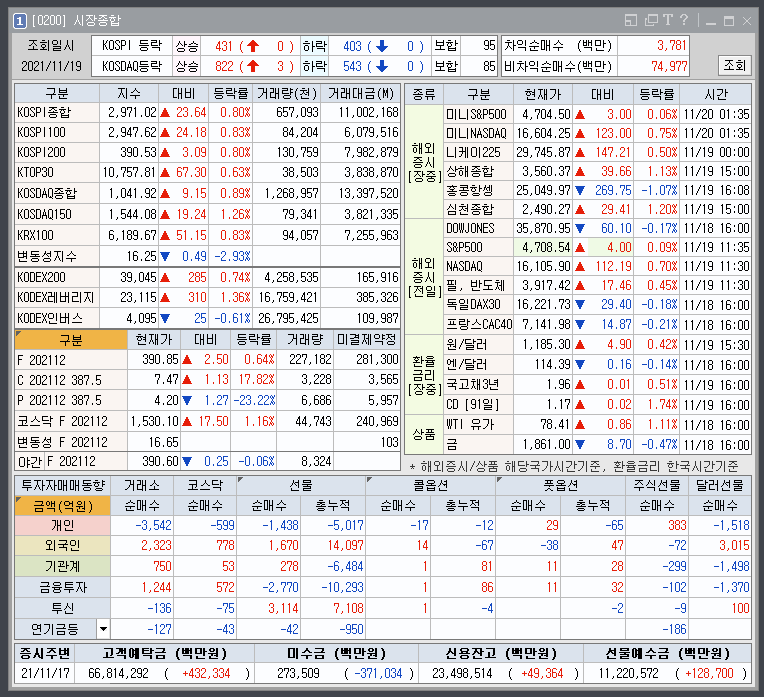764x697 pixels.
Task: Toggle the 금액(억원) unit header
Action: coord(63,506)
